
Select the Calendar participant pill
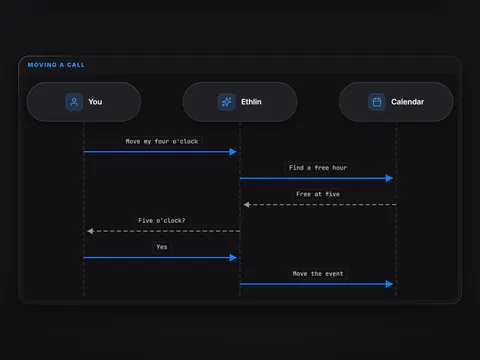tap(396, 102)
